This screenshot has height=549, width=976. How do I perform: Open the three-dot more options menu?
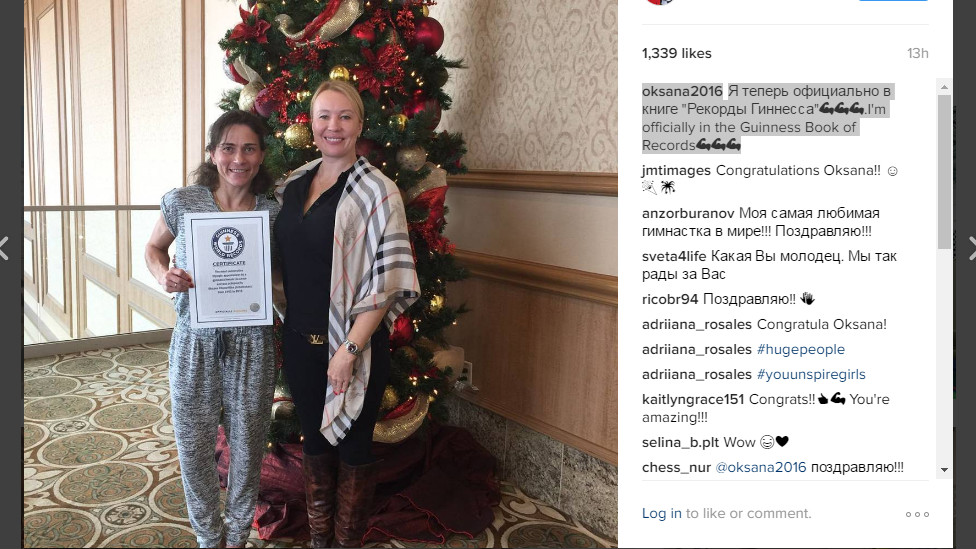[917, 514]
